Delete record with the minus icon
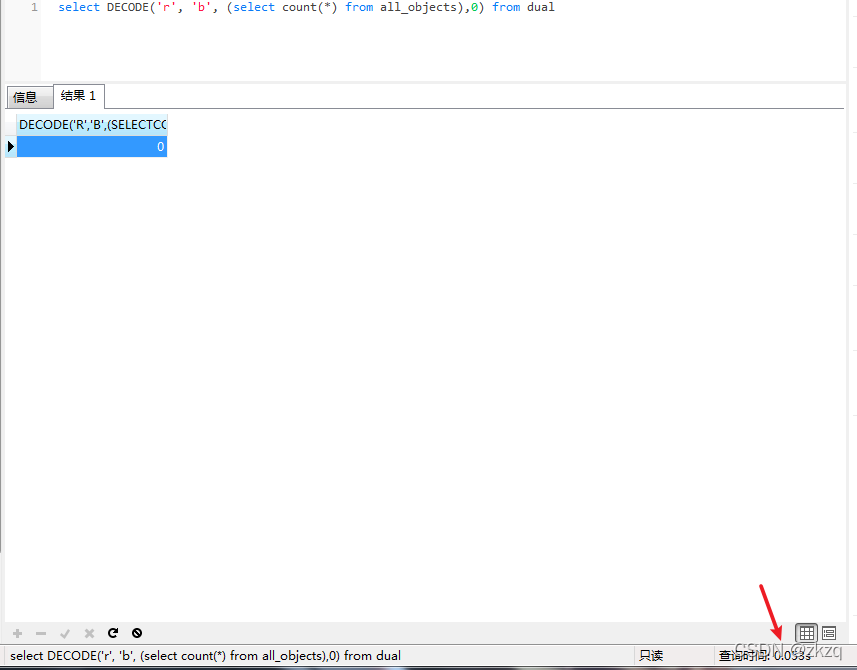 click(41, 633)
